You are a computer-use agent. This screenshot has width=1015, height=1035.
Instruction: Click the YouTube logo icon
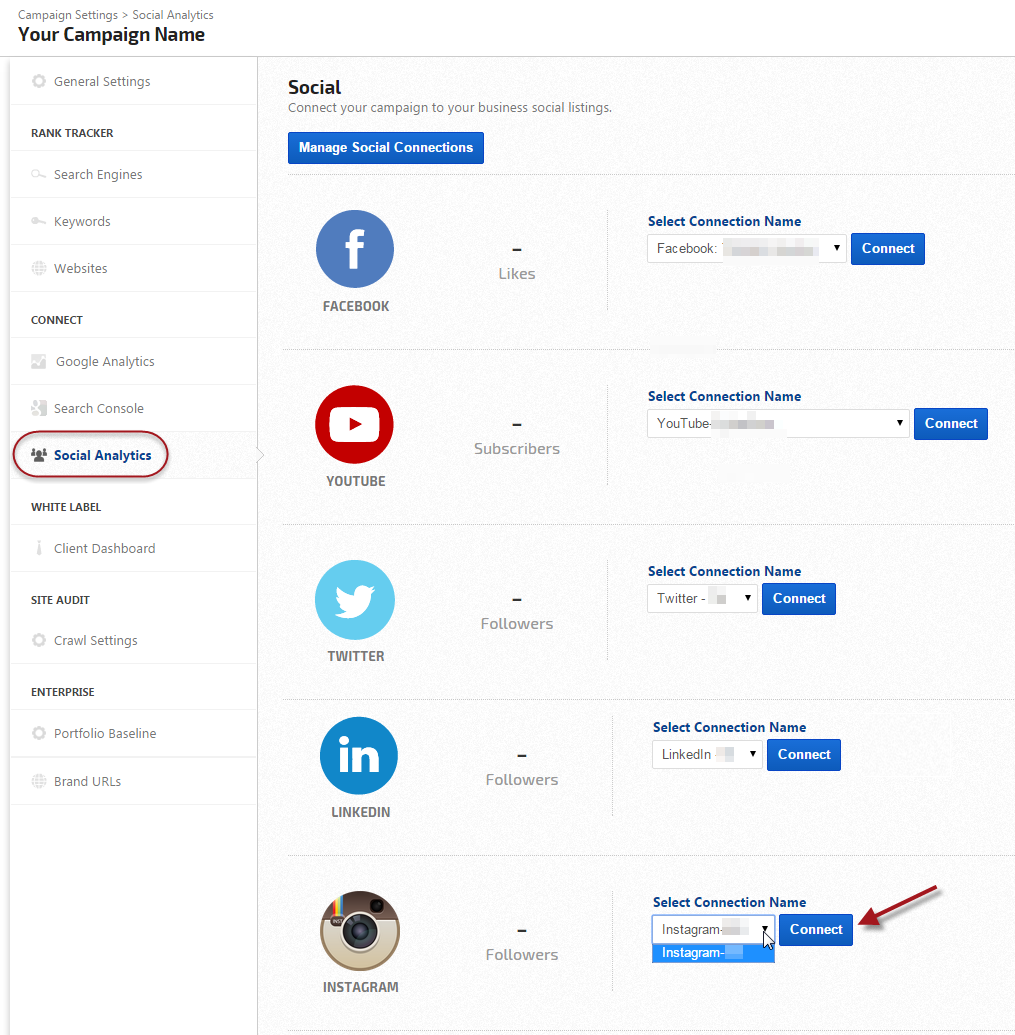[x=354, y=424]
